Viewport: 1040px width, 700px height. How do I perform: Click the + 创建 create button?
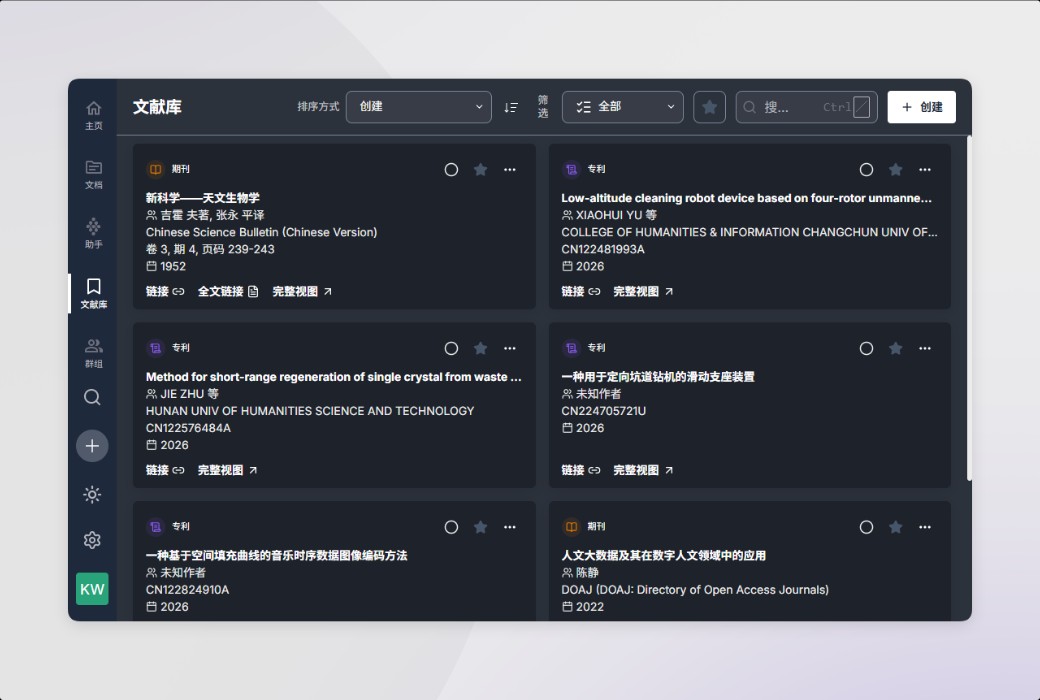coord(921,107)
